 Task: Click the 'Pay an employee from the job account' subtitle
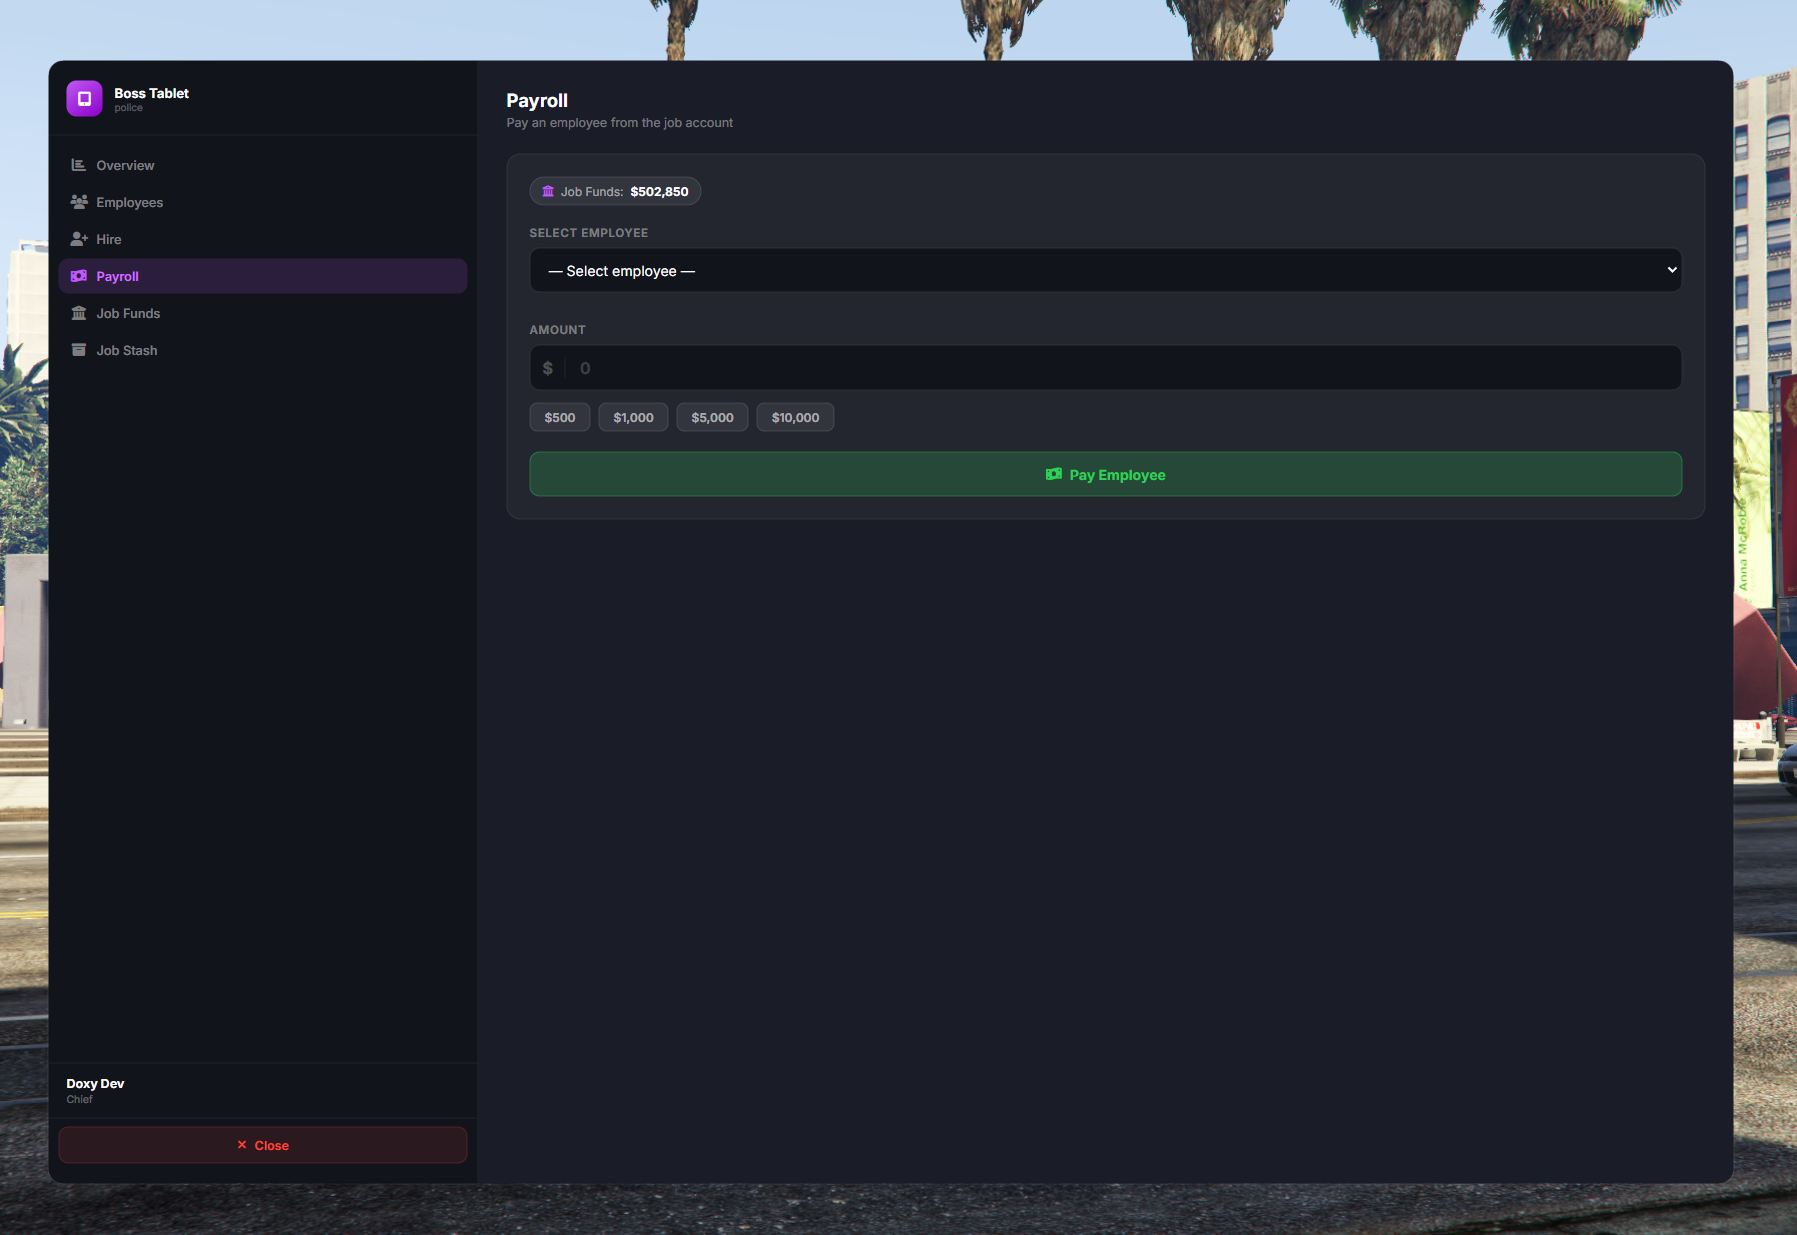[x=619, y=123]
